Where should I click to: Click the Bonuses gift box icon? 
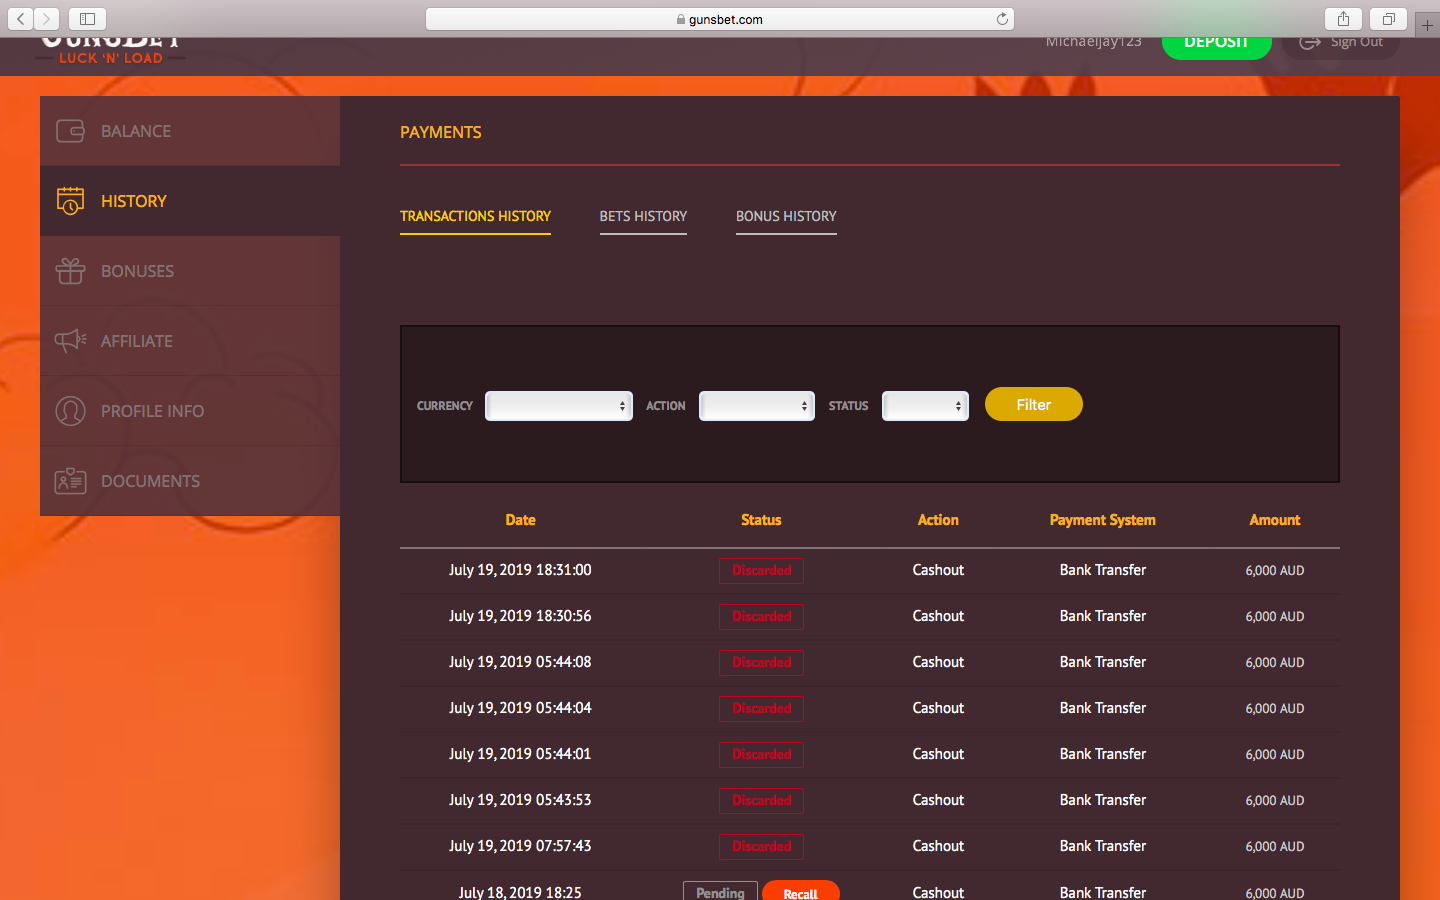pos(70,271)
